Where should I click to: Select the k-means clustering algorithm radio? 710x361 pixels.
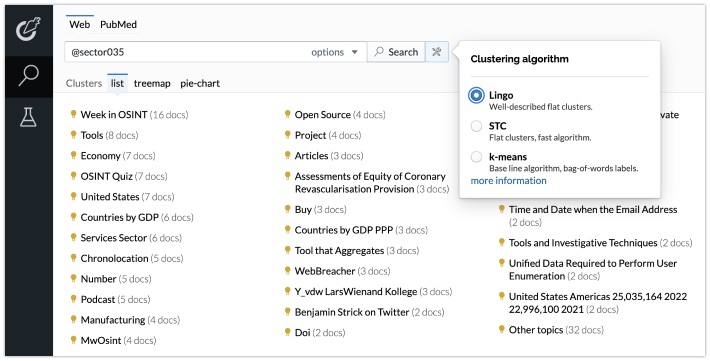coord(476,157)
